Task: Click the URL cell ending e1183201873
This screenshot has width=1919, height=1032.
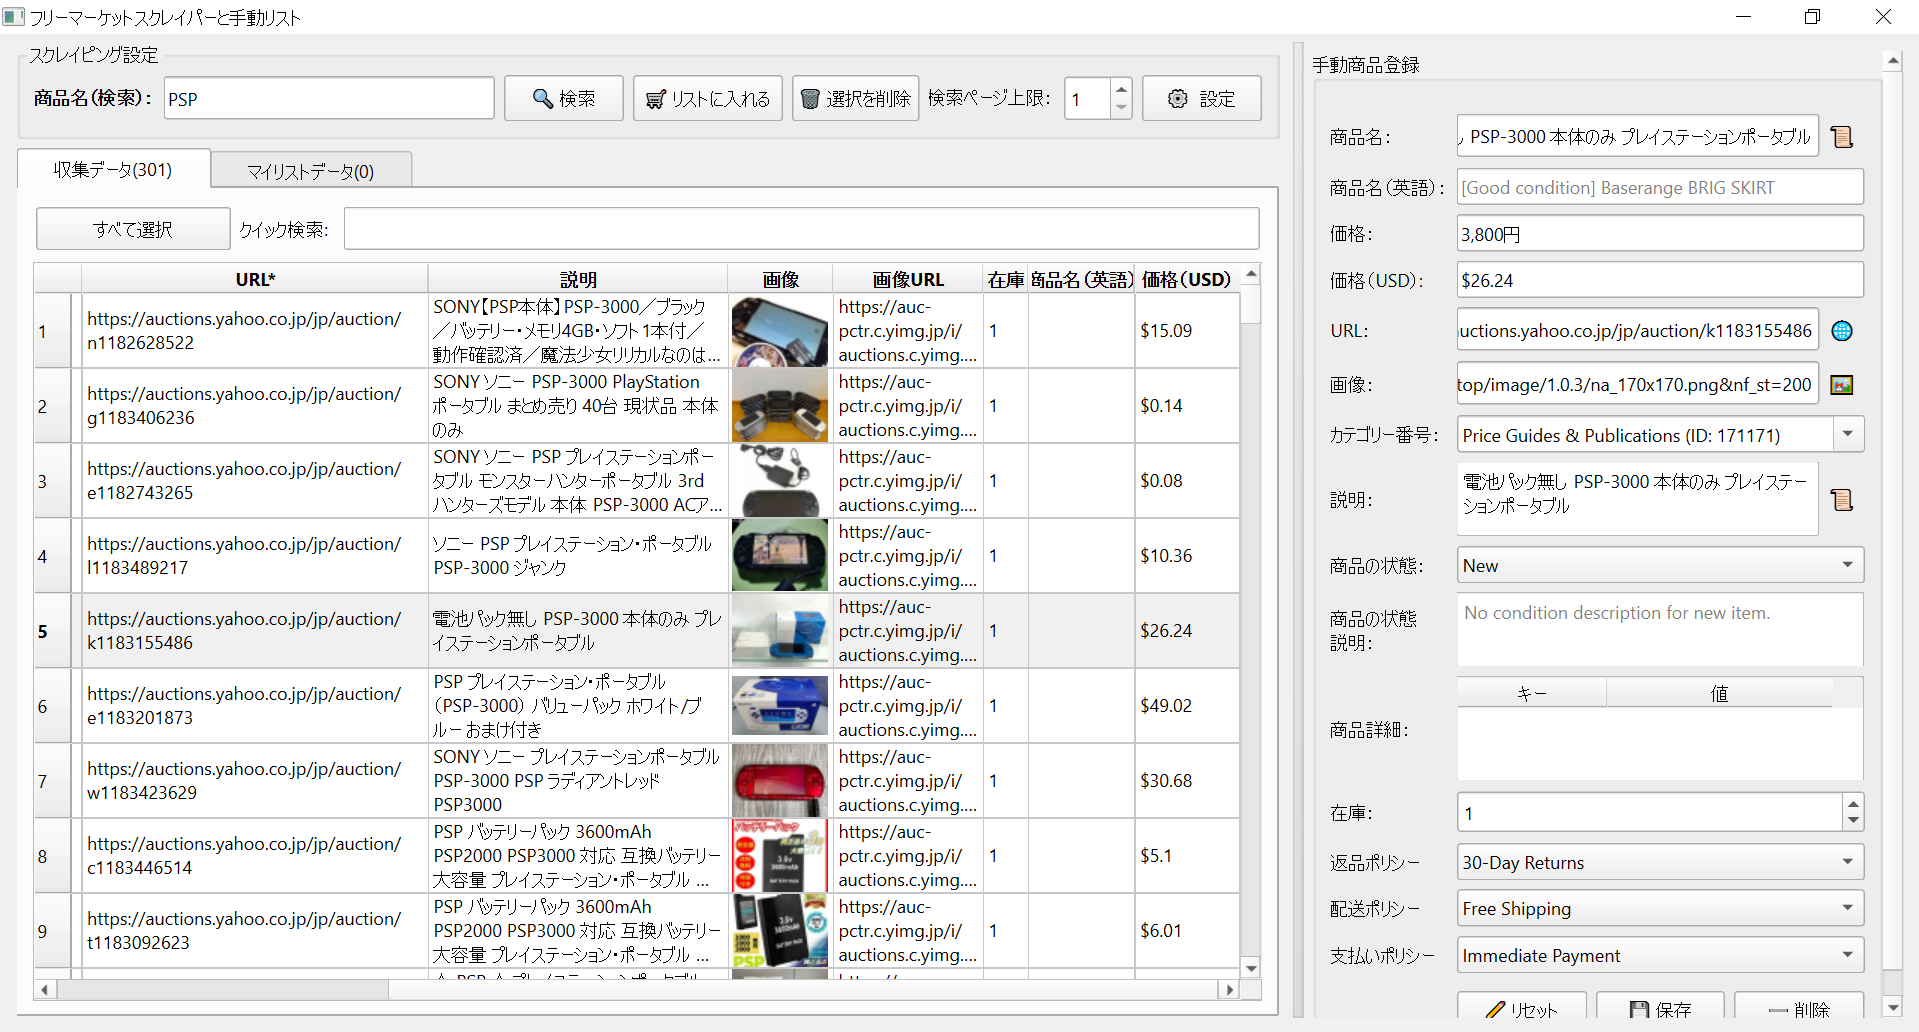Action: [x=255, y=706]
